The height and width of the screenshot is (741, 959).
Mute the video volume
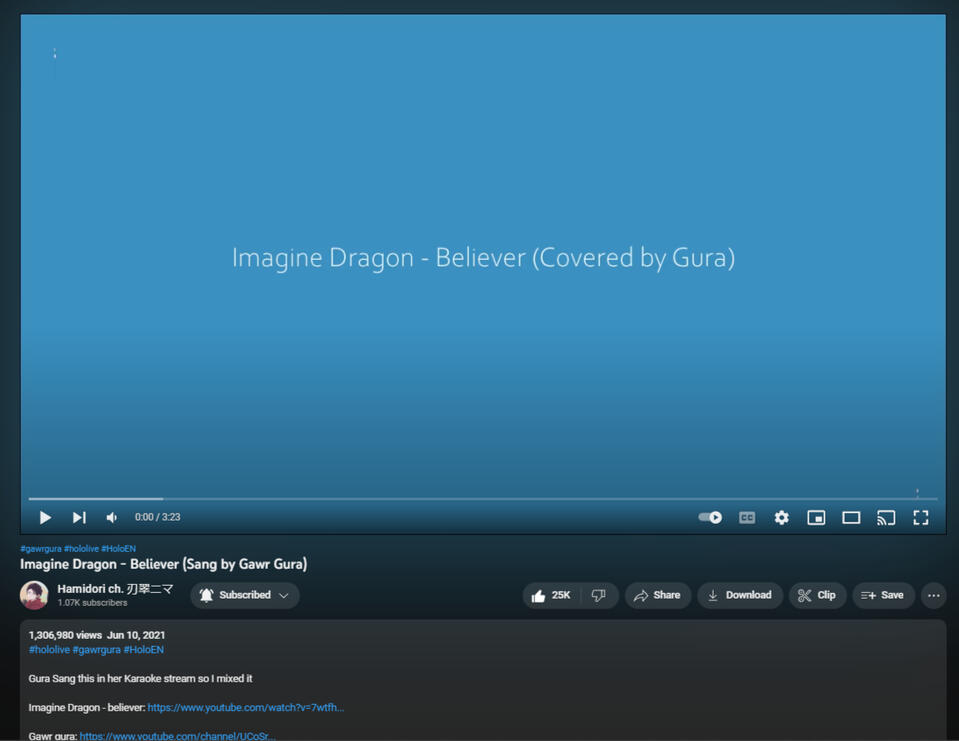coord(112,518)
